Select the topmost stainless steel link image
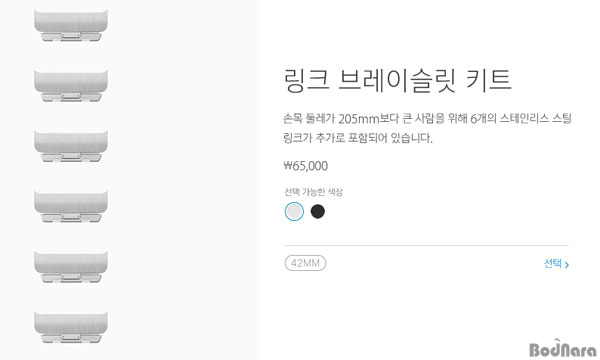600x360 pixels. (71, 25)
